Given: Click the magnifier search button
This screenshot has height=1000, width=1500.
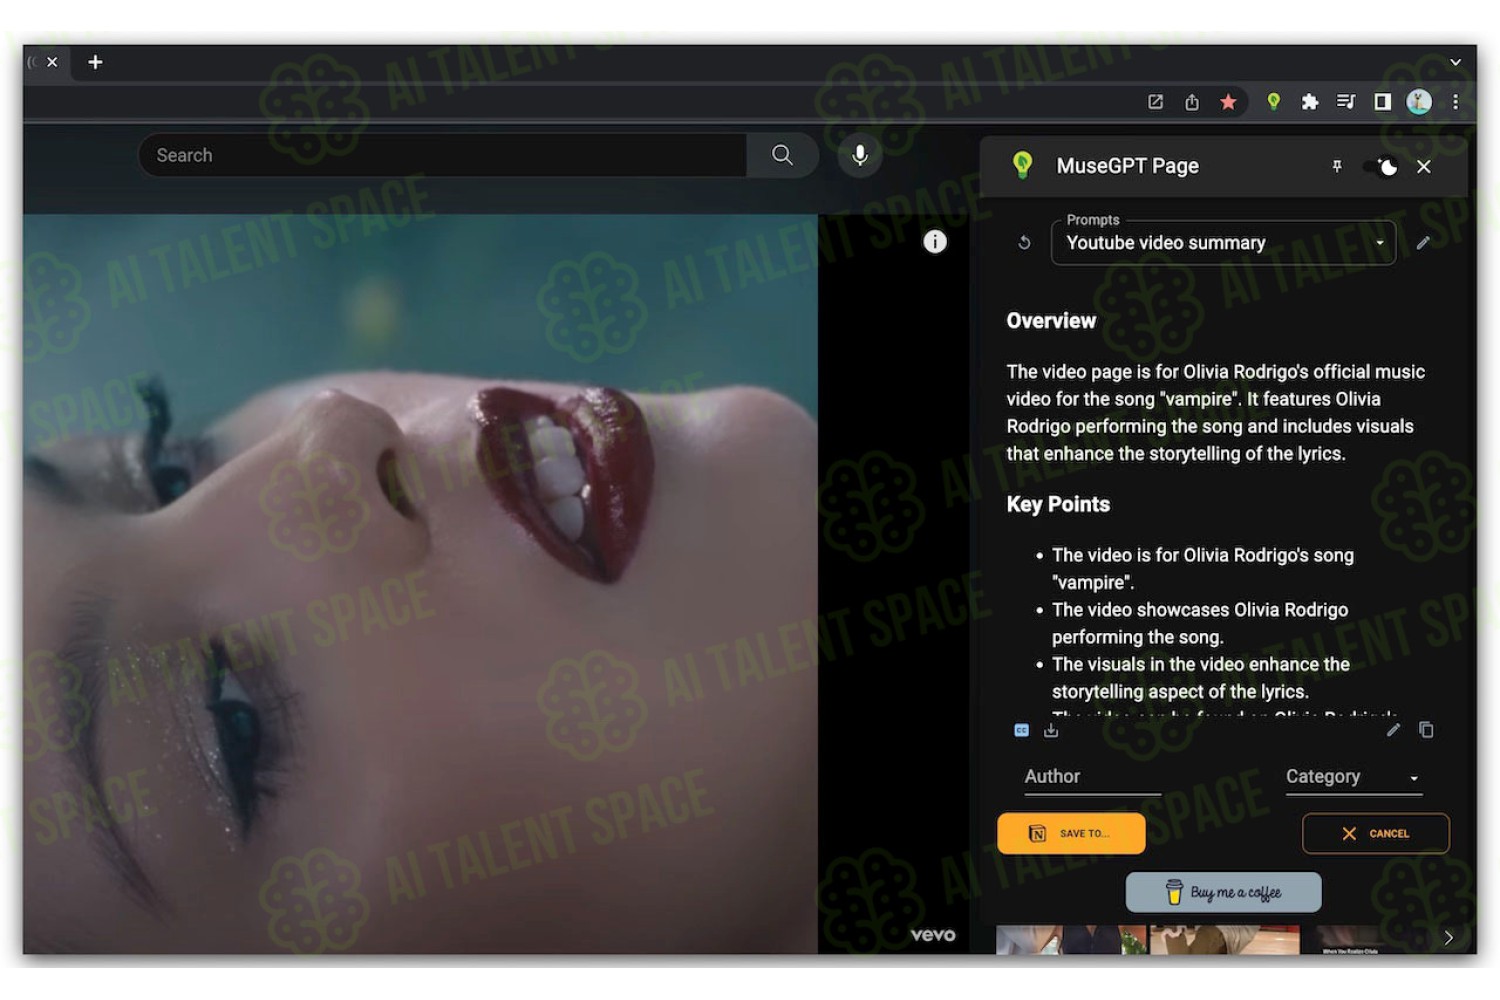Looking at the screenshot, I should tap(782, 155).
